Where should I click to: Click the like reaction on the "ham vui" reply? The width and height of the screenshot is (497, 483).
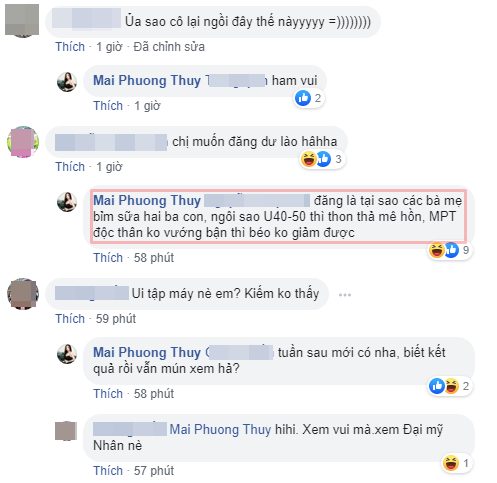pos(303,98)
